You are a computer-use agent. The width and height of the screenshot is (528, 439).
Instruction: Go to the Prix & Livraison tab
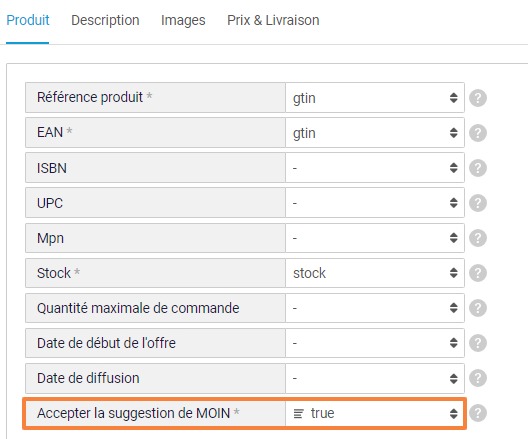[273, 20]
